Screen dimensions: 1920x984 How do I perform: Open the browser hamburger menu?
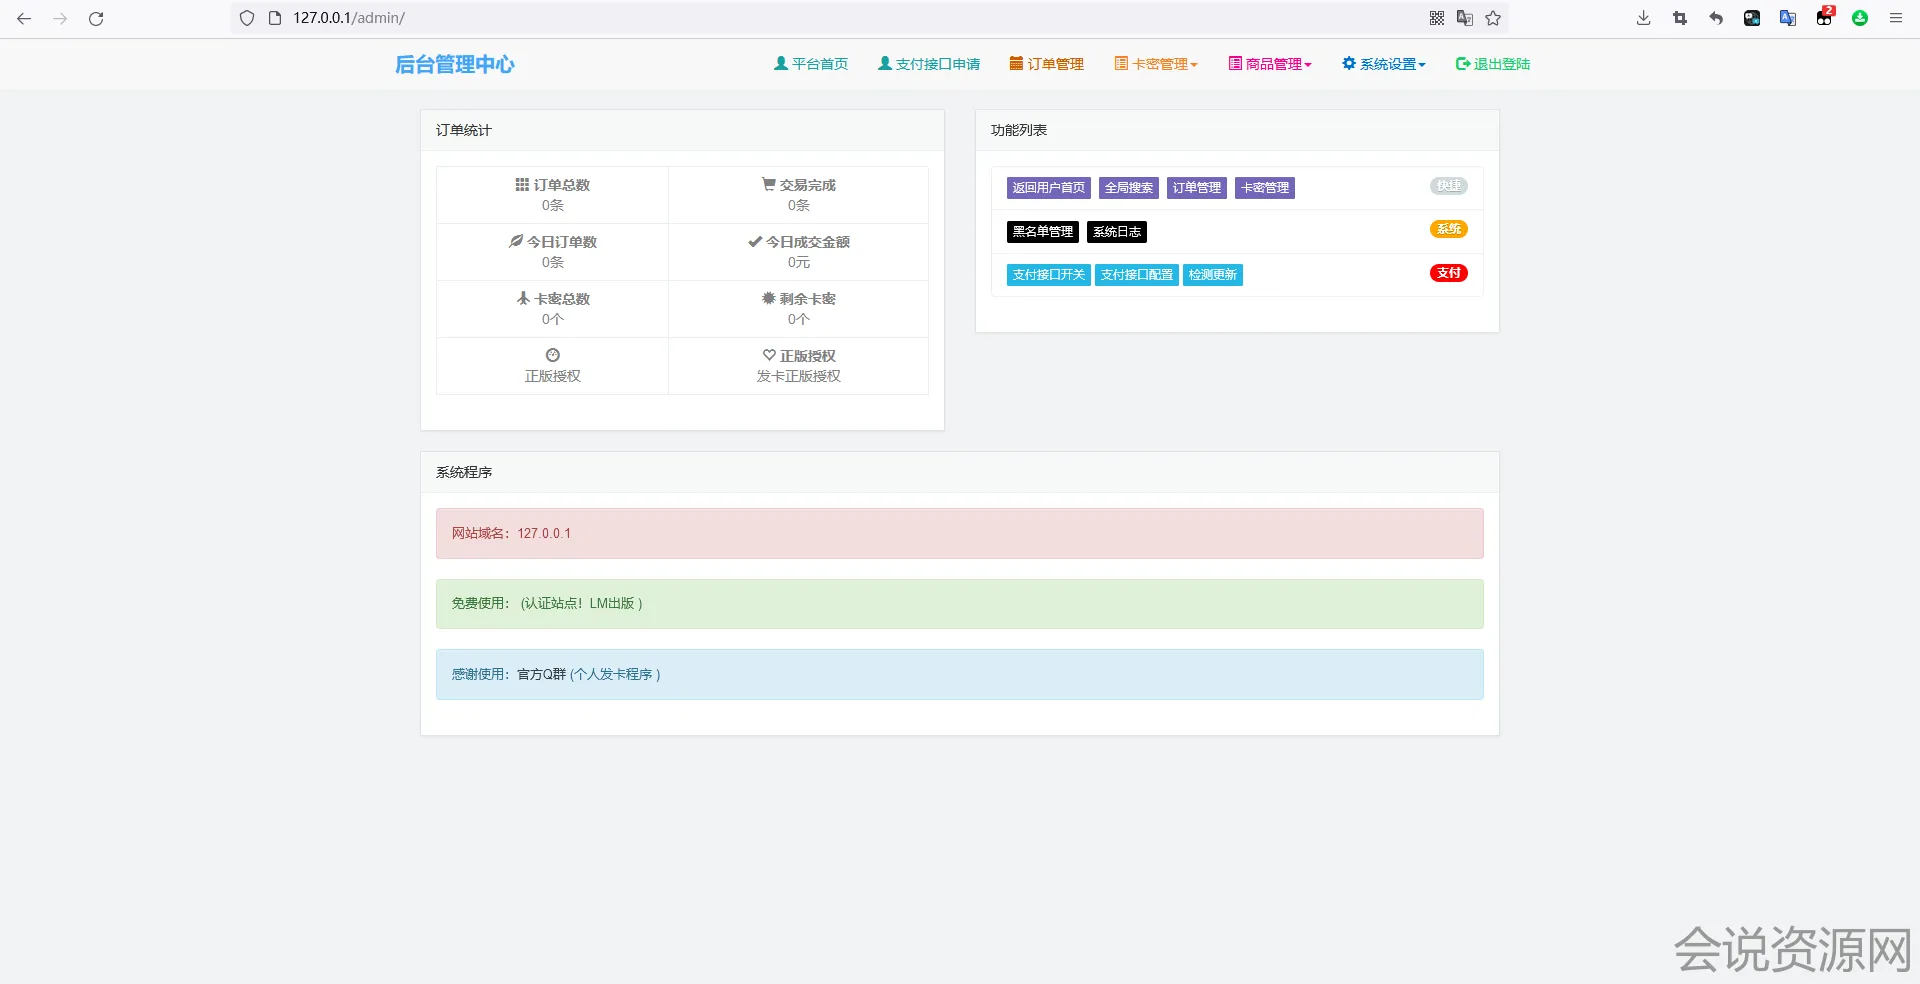1895,18
